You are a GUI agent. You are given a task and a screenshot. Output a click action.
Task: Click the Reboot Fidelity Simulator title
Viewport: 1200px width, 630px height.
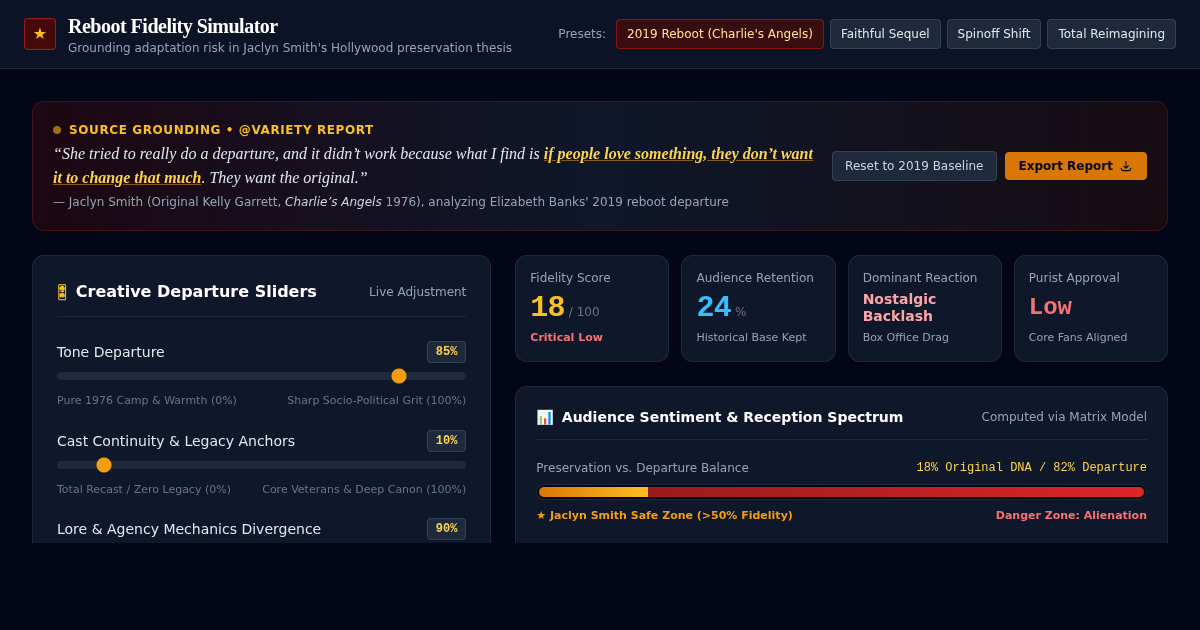[x=173, y=26]
